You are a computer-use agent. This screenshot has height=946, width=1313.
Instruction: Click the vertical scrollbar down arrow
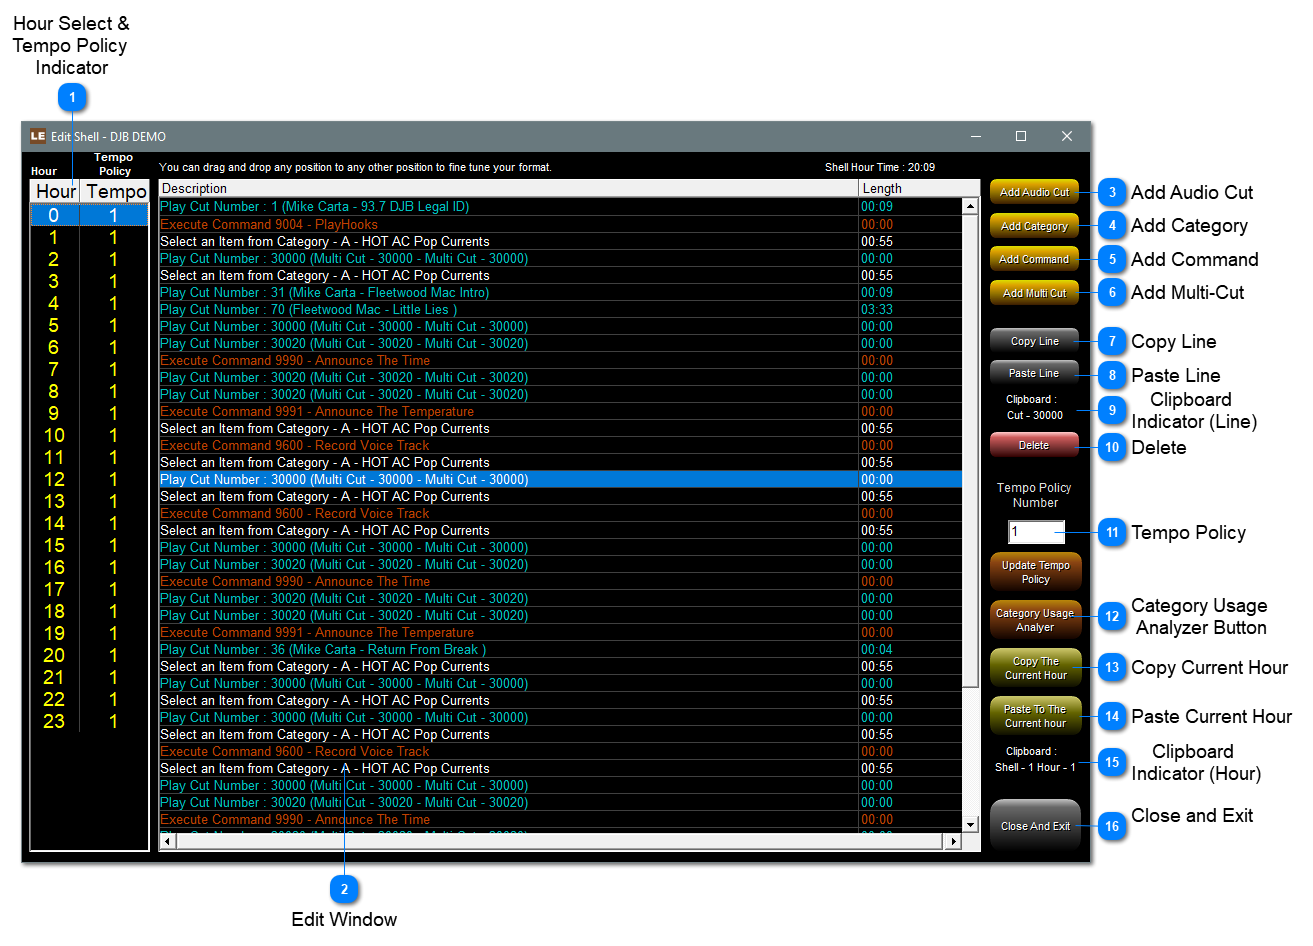pos(970,824)
